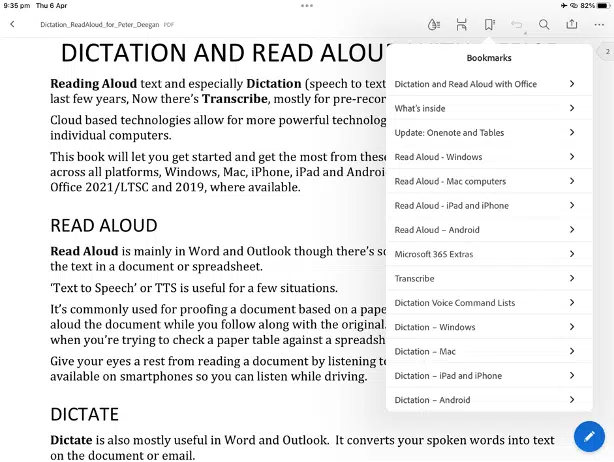This screenshot has width=614, height=462.
Task: Tap the undo arrow icon
Action: (x=517, y=25)
